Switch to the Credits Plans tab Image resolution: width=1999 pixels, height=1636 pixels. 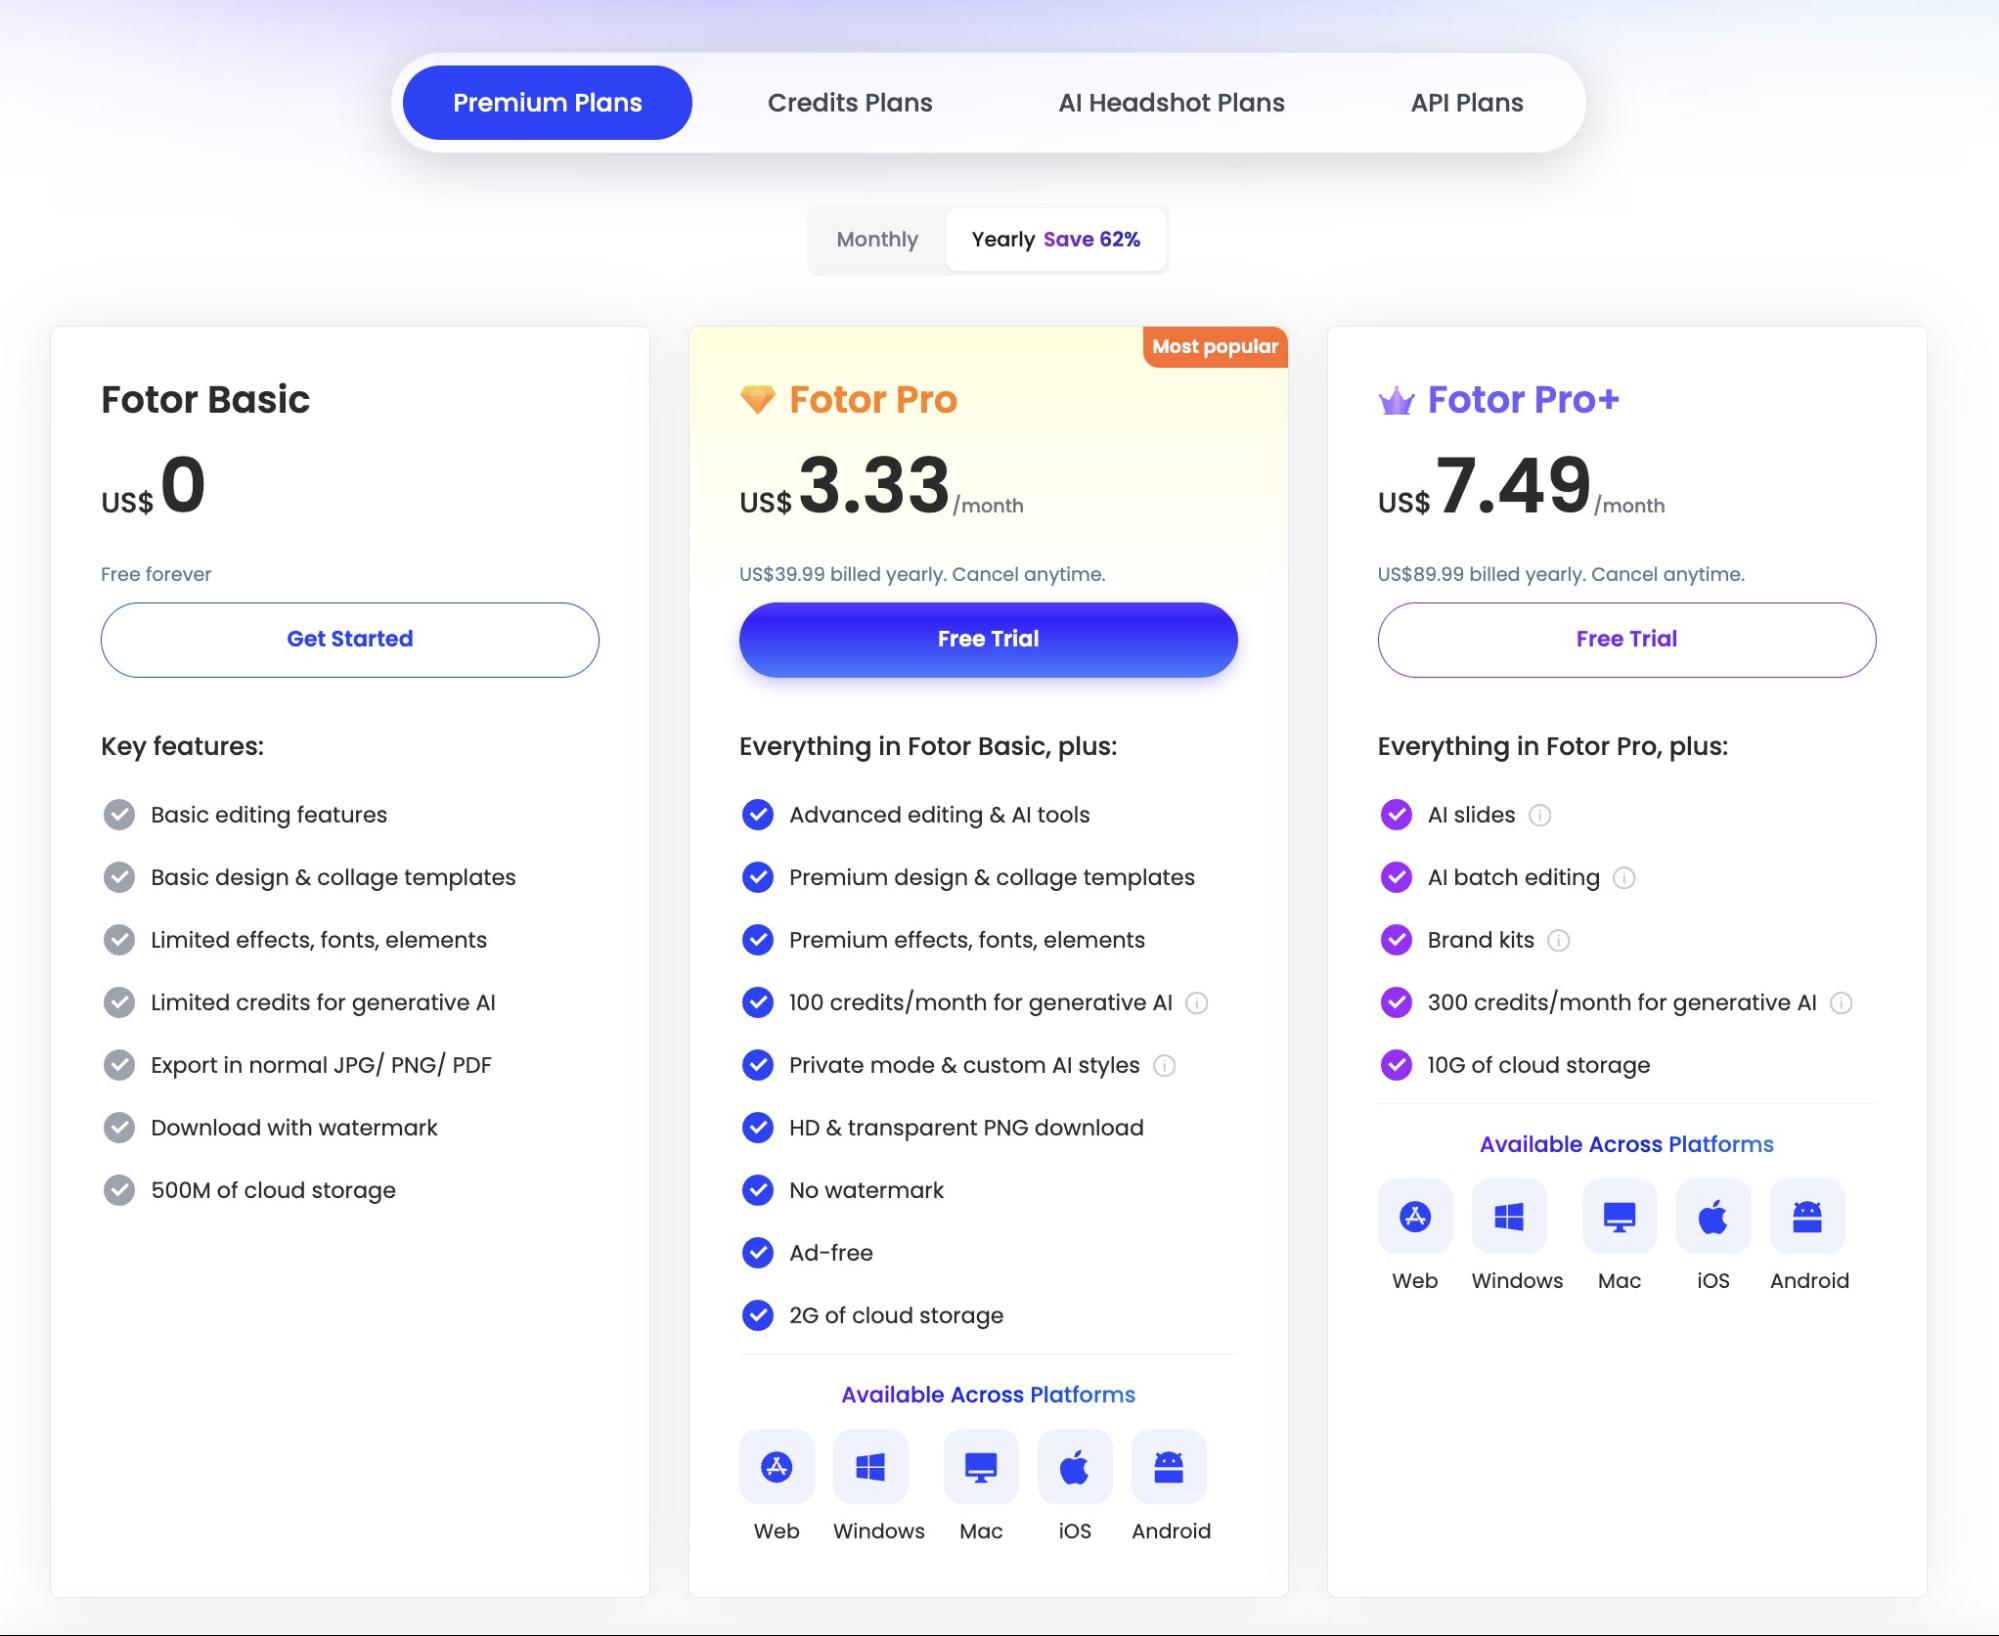point(849,102)
